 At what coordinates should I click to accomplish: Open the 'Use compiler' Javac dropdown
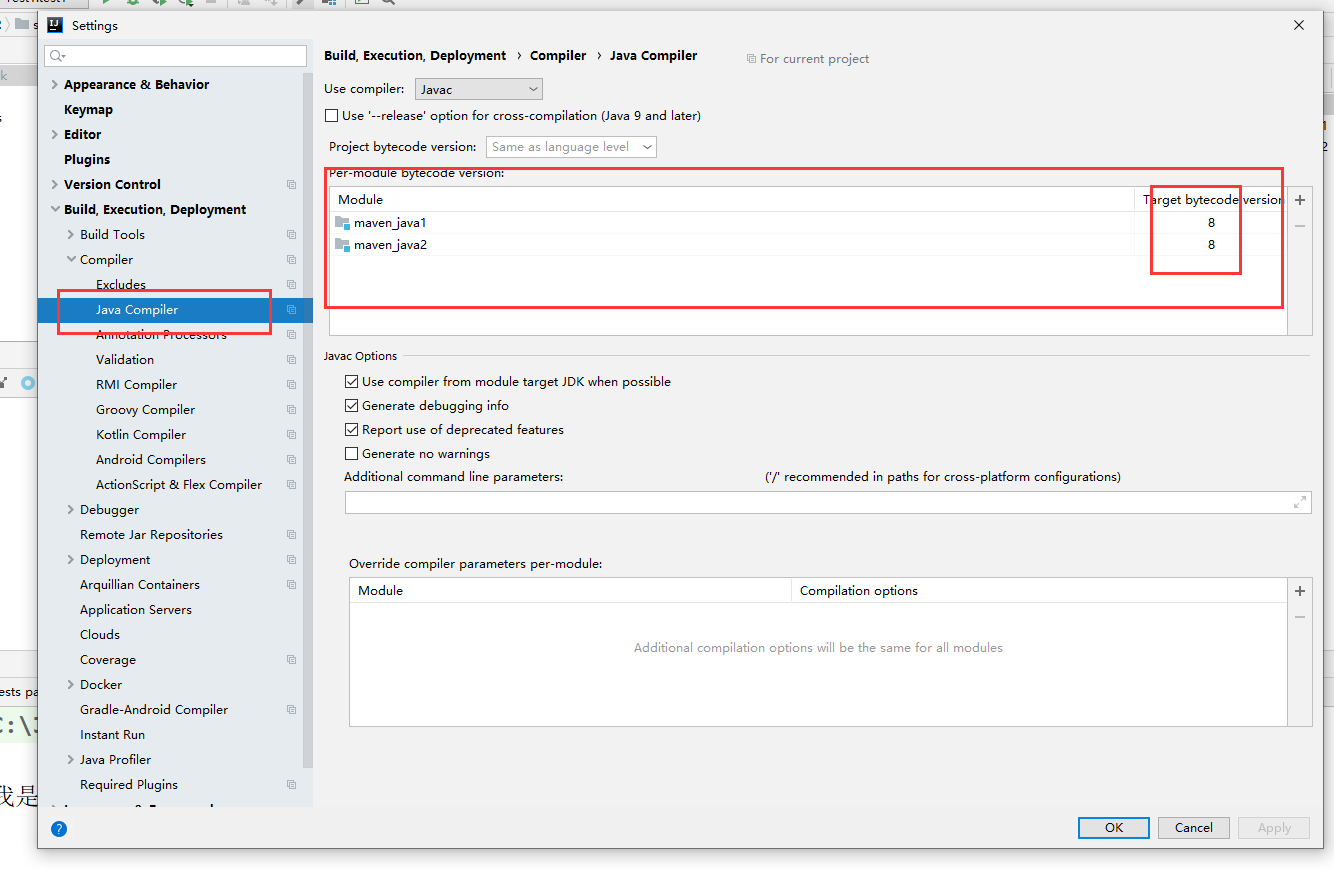pos(478,88)
